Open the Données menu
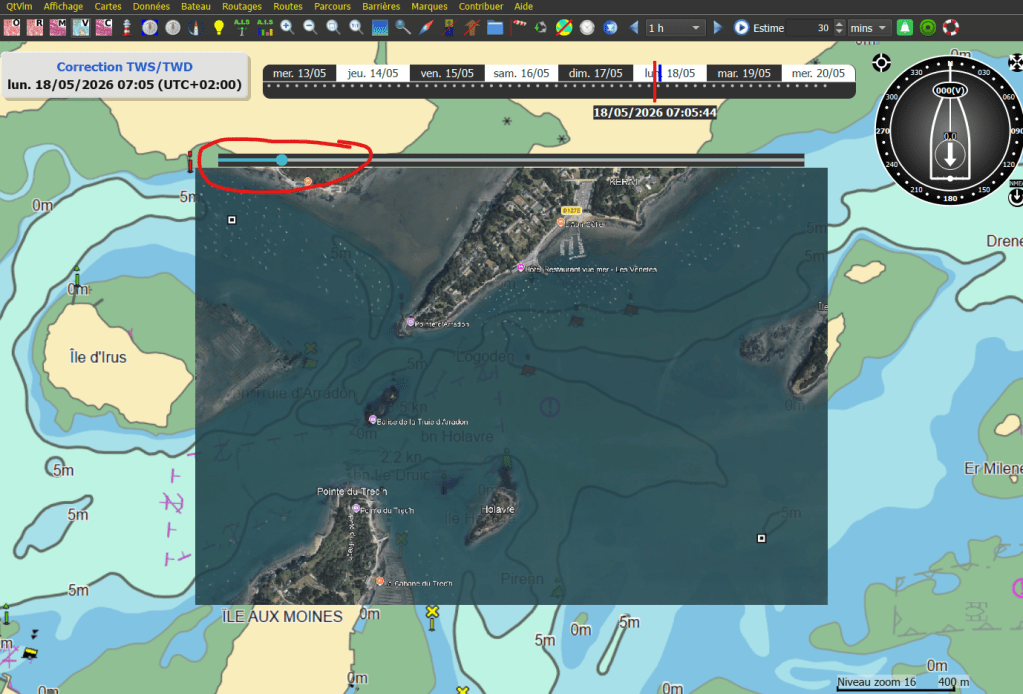1023x694 pixels. click(151, 7)
